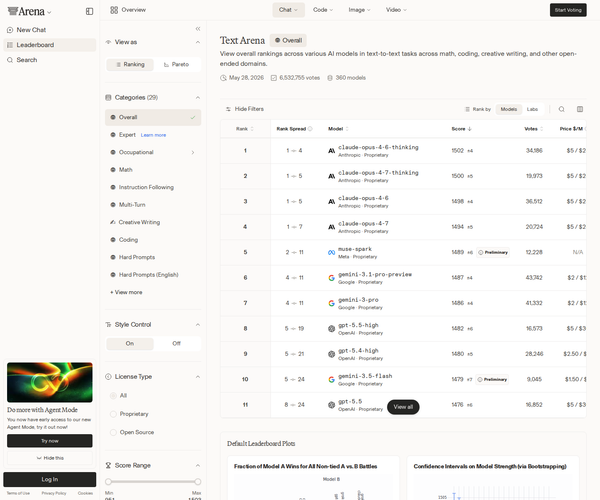Click the models icon beside 360 models
Image resolution: width=600 pixels, height=500 pixels.
330,78
